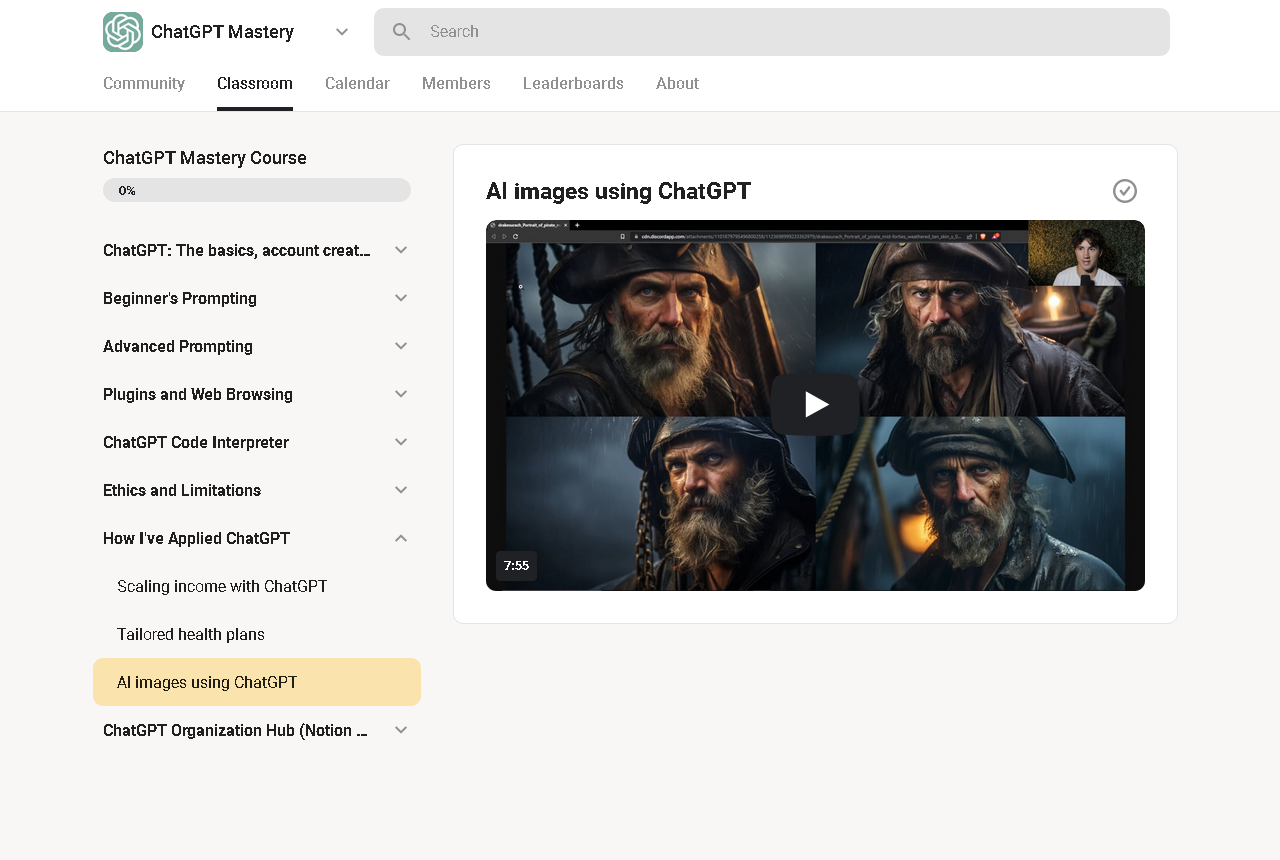Click the Ethics and Limitations section title
Screen dimensions: 1280x860
point(182,490)
